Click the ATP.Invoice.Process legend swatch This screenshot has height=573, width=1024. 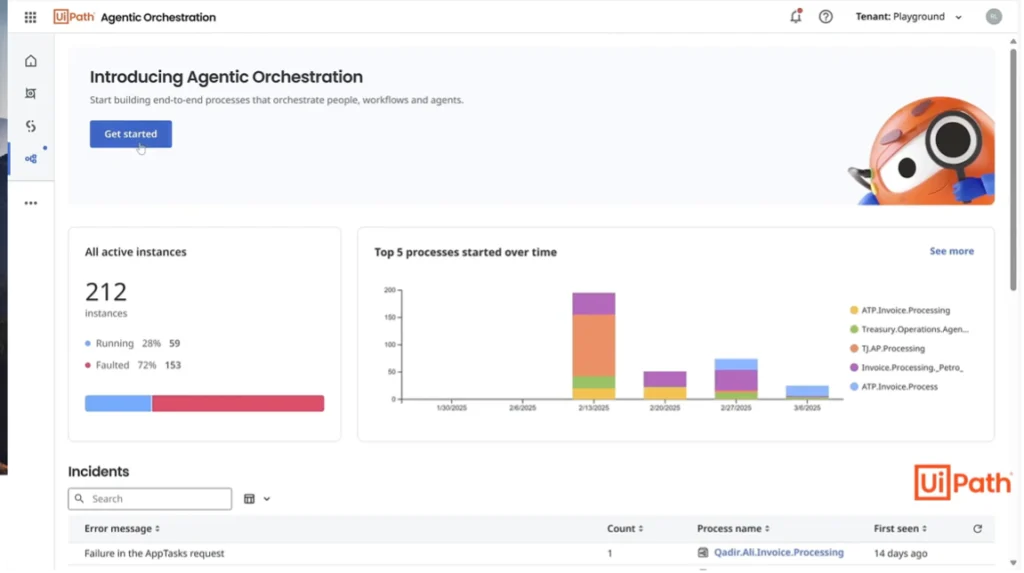(854, 387)
